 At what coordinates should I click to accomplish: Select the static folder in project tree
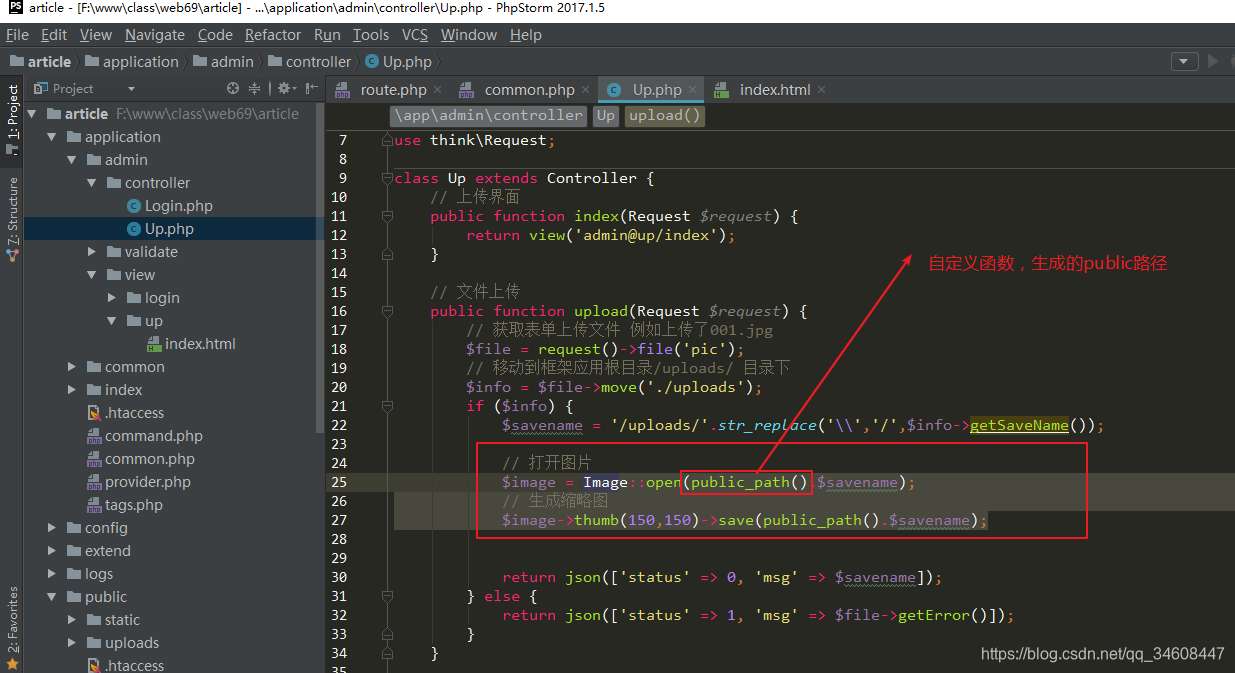pos(122,620)
